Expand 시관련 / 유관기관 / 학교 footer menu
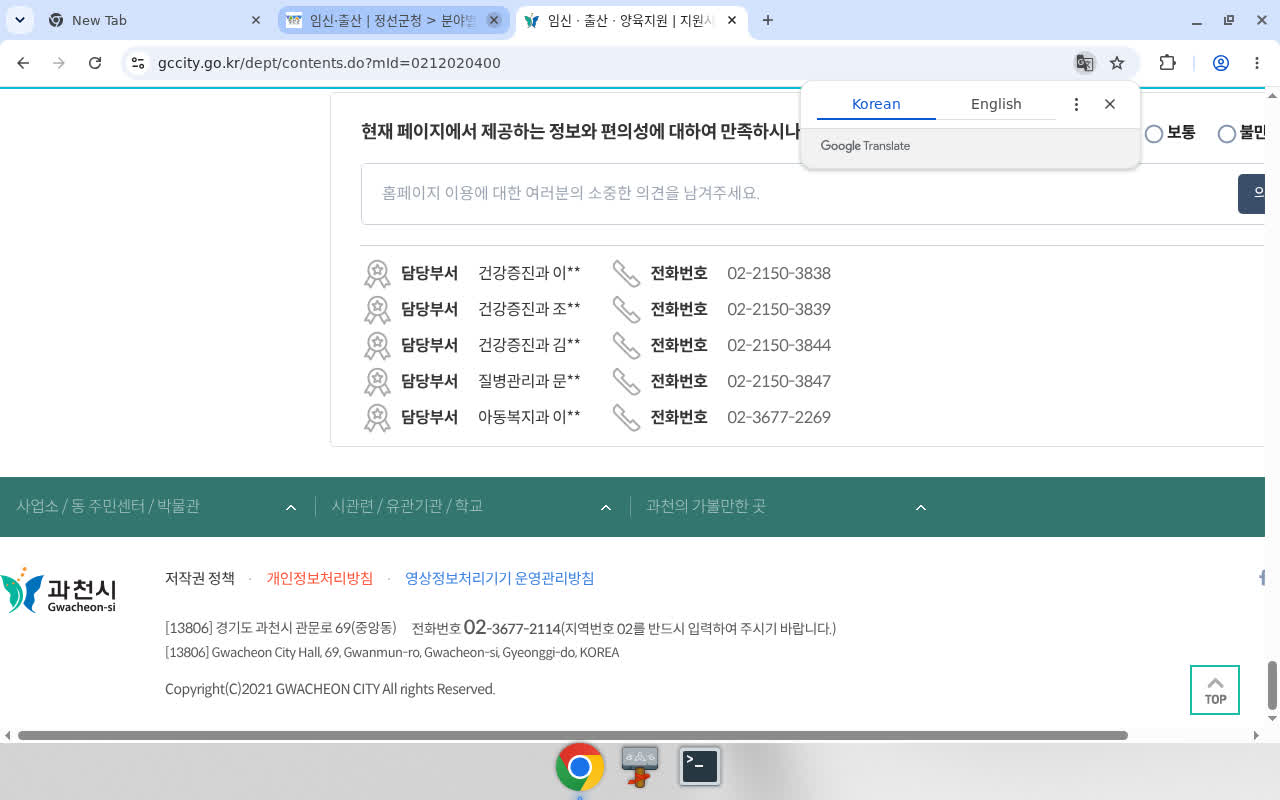 tap(471, 507)
